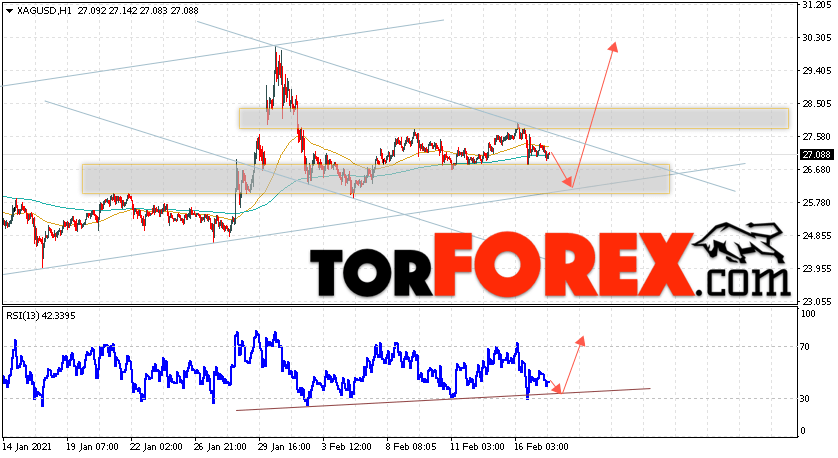
Task: Select the RSI scale level 70
Action: (x=806, y=347)
